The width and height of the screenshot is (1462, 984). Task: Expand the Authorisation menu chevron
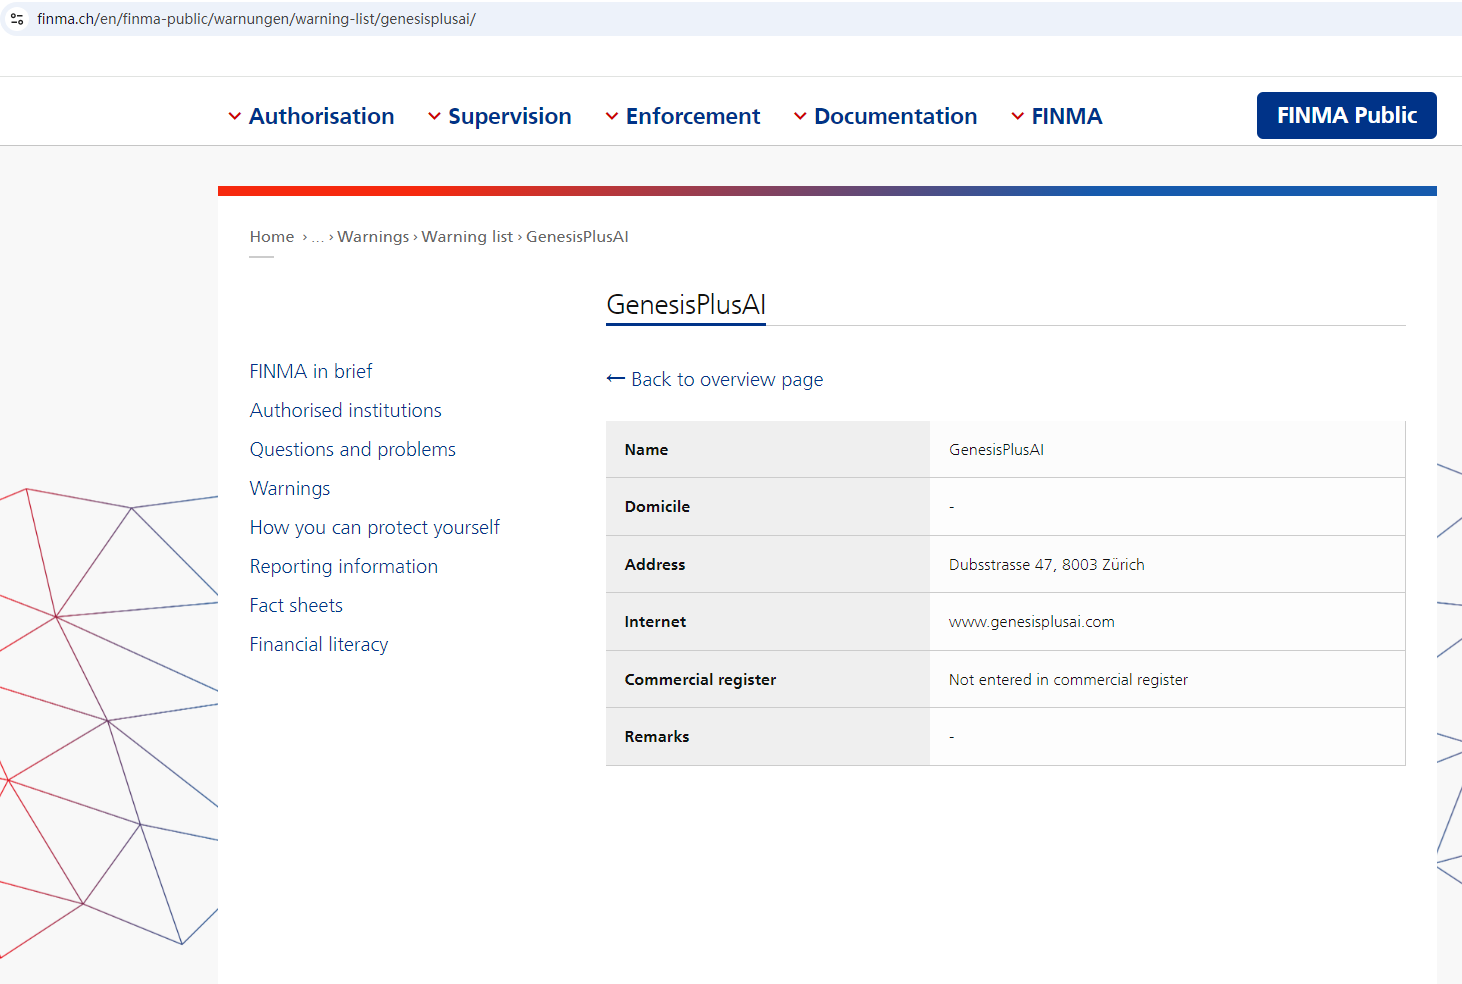pyautogui.click(x=235, y=117)
